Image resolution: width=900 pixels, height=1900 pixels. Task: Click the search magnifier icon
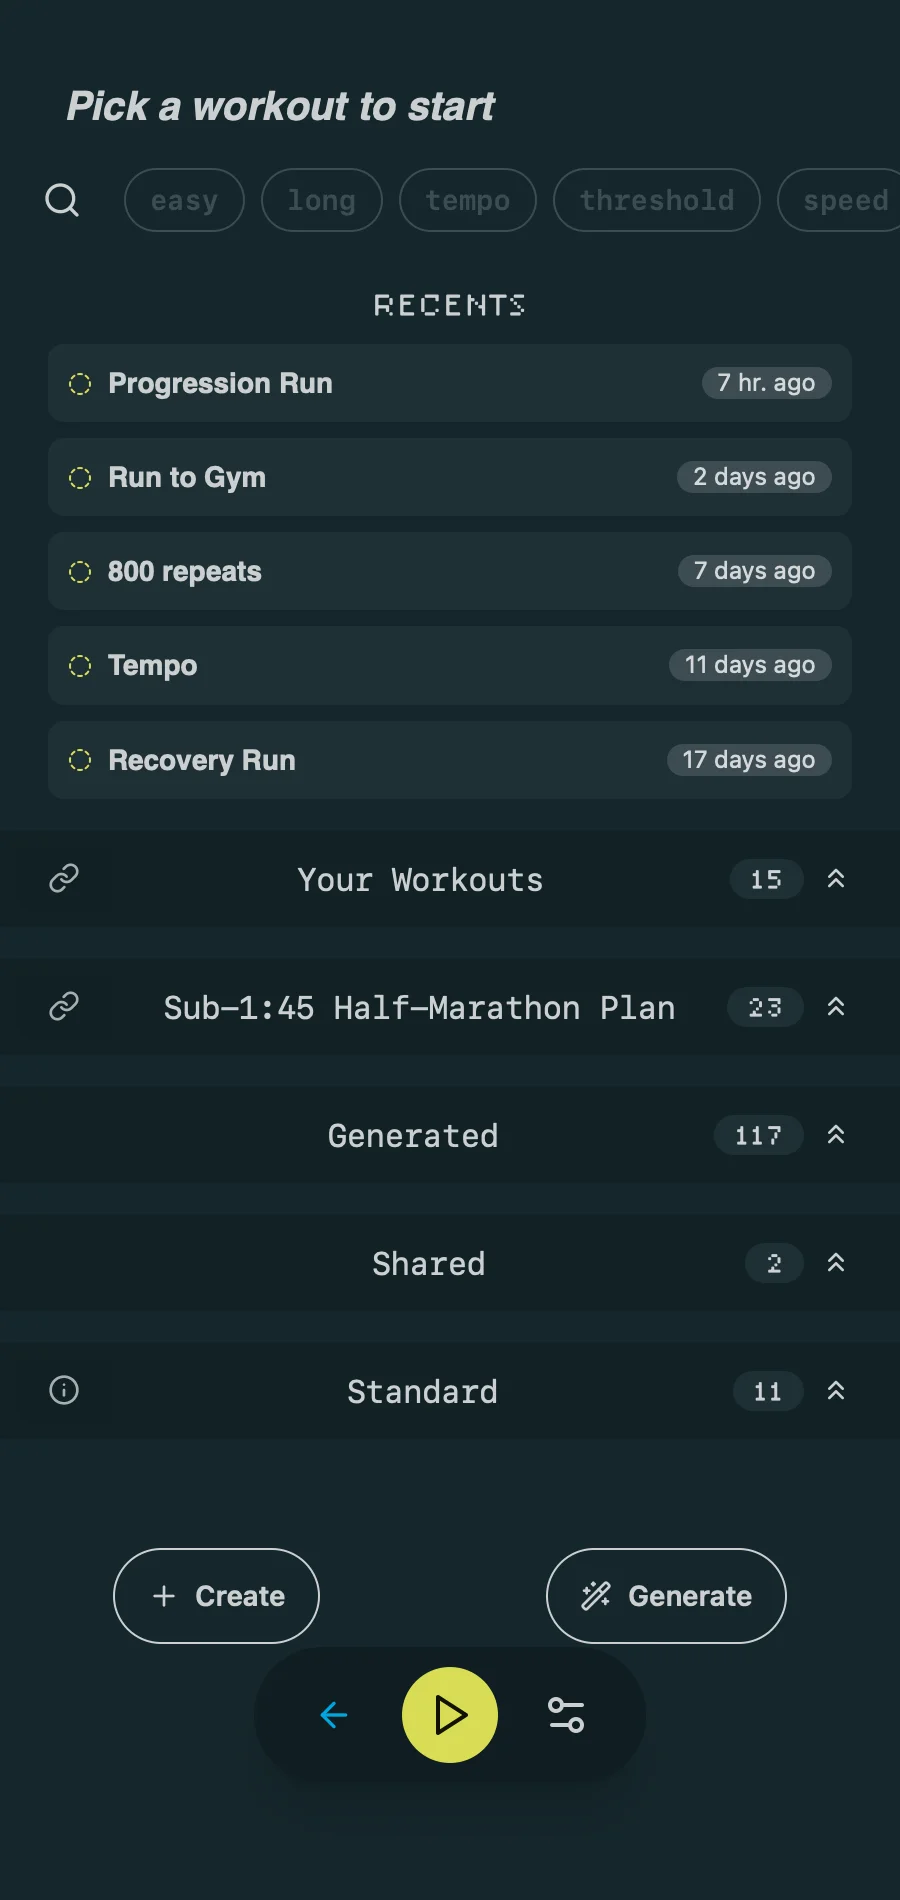(62, 200)
